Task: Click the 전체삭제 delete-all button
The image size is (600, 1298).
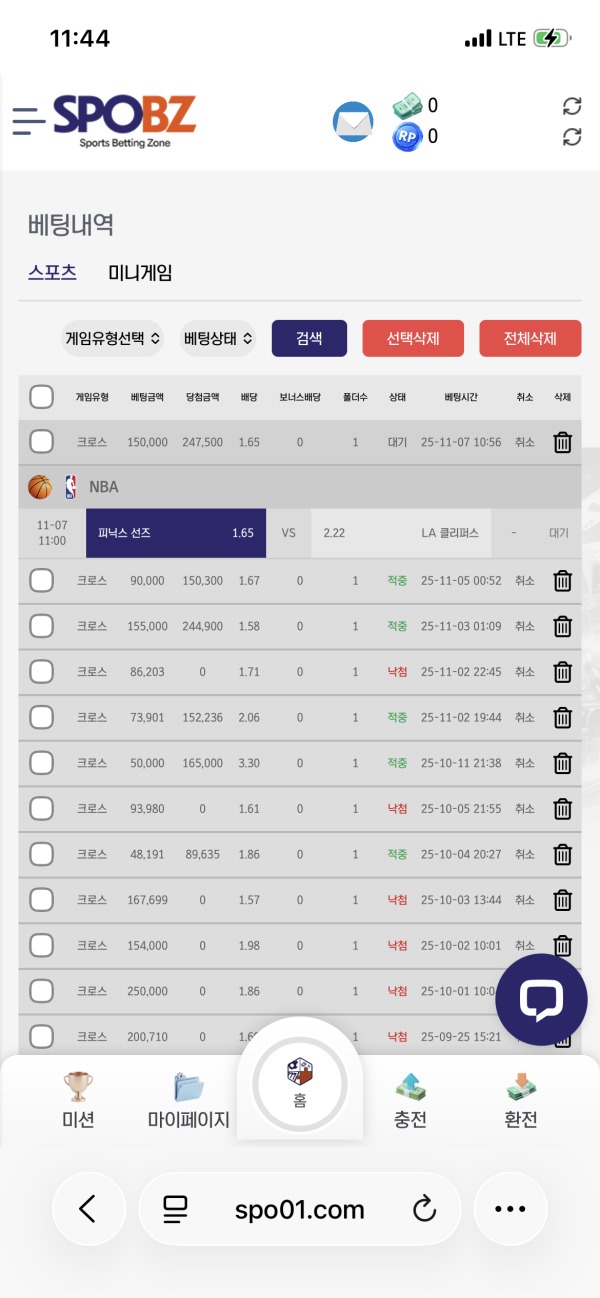Action: (530, 338)
